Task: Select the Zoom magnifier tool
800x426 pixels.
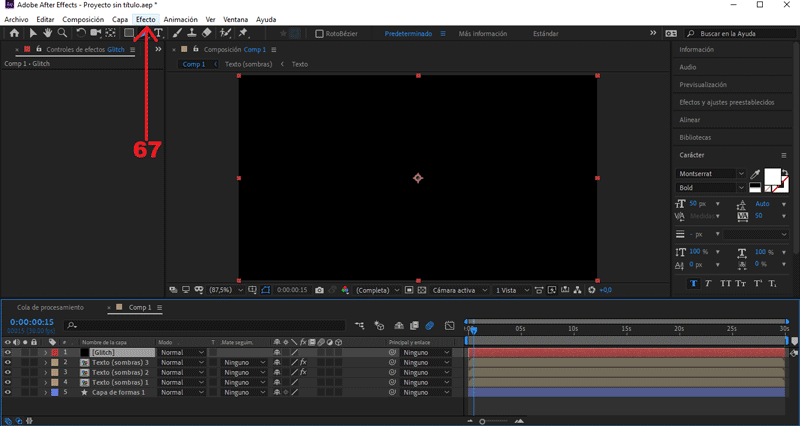Action: 62,33
